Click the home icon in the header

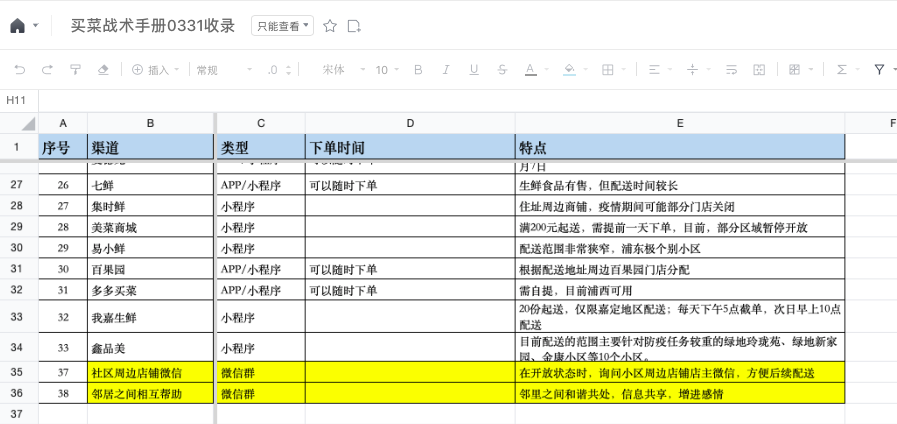pyautogui.click(x=18, y=26)
